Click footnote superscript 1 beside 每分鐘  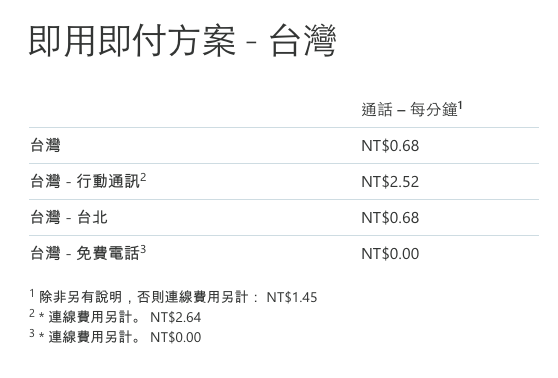coord(460,105)
